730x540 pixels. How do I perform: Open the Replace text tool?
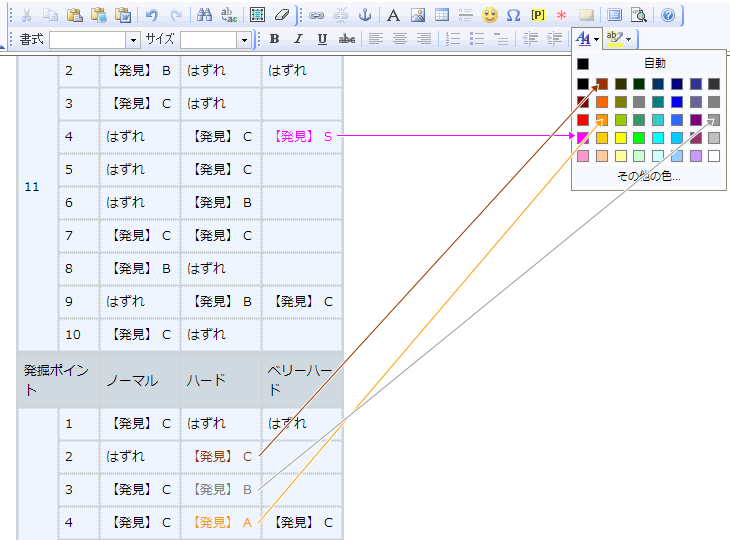(229, 15)
